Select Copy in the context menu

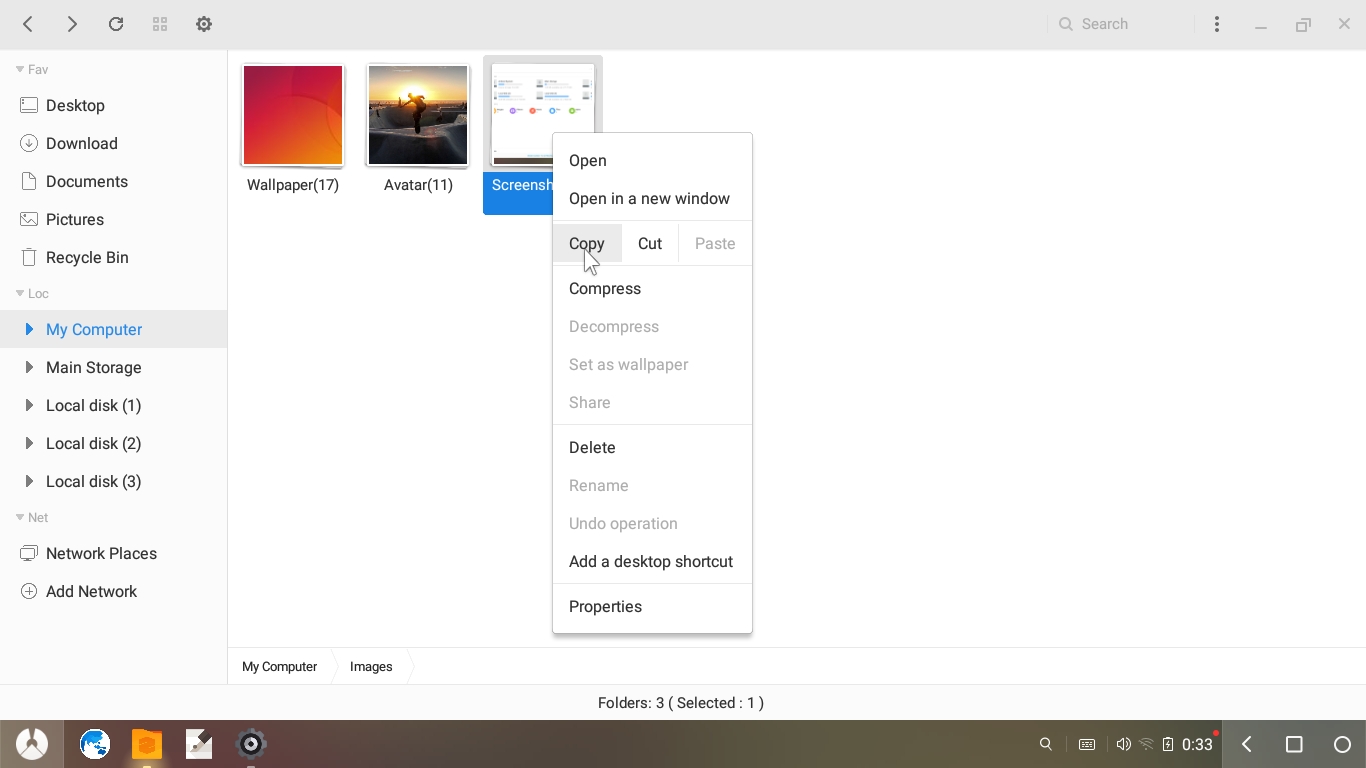point(587,243)
